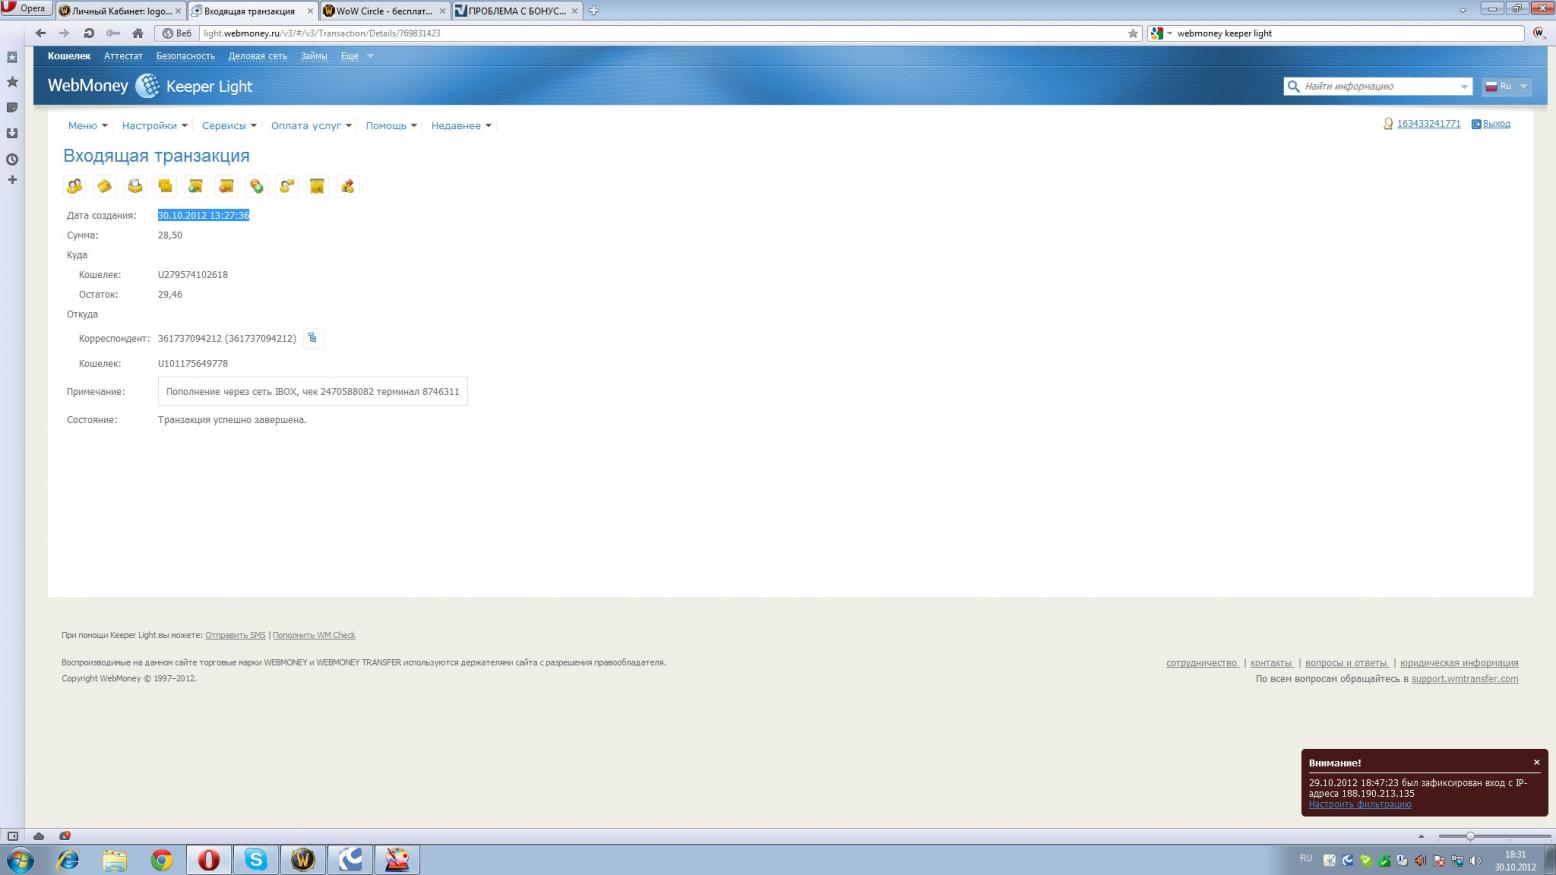Expand the Оплата услуг dropdown
The width and height of the screenshot is (1556, 875).
click(x=311, y=126)
